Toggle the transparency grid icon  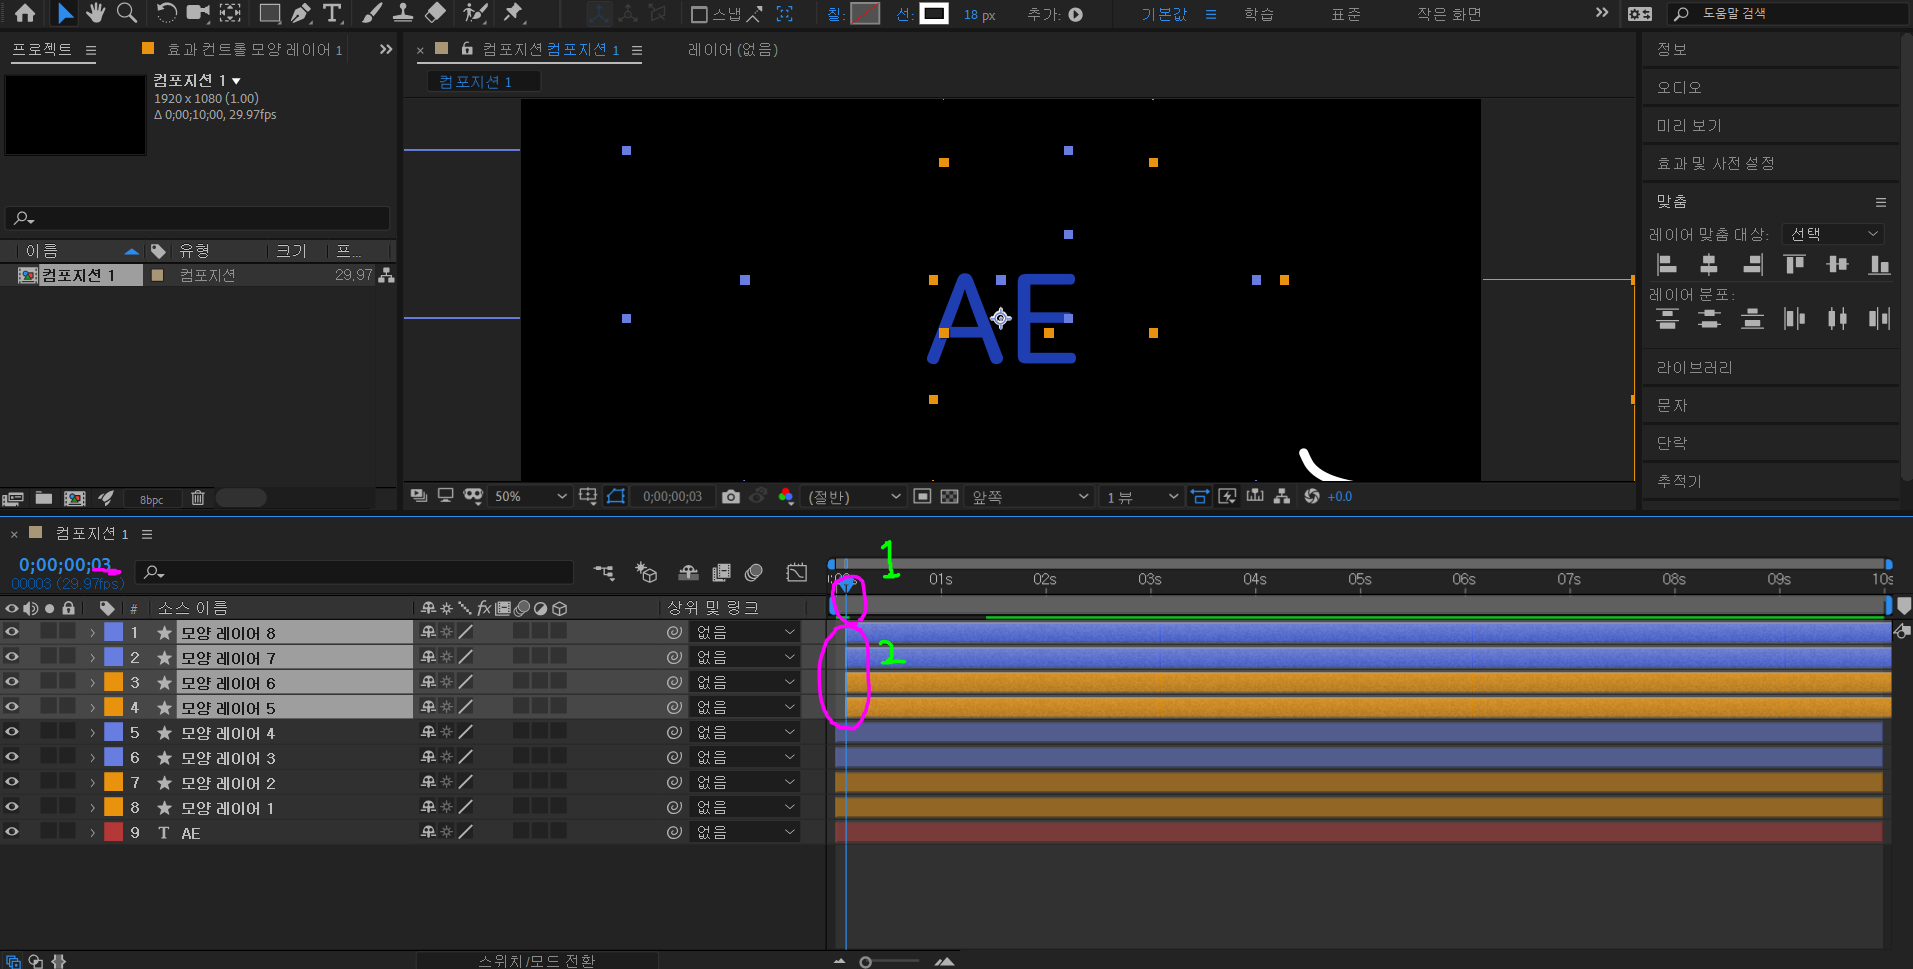949,497
